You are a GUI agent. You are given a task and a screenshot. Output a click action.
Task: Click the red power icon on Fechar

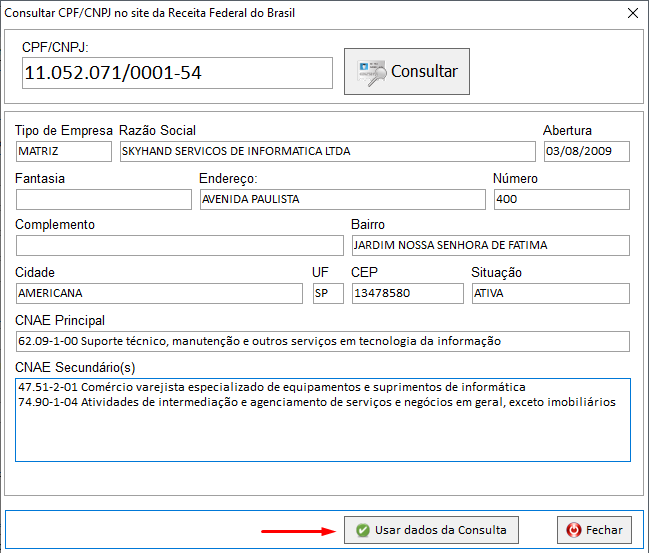click(574, 530)
